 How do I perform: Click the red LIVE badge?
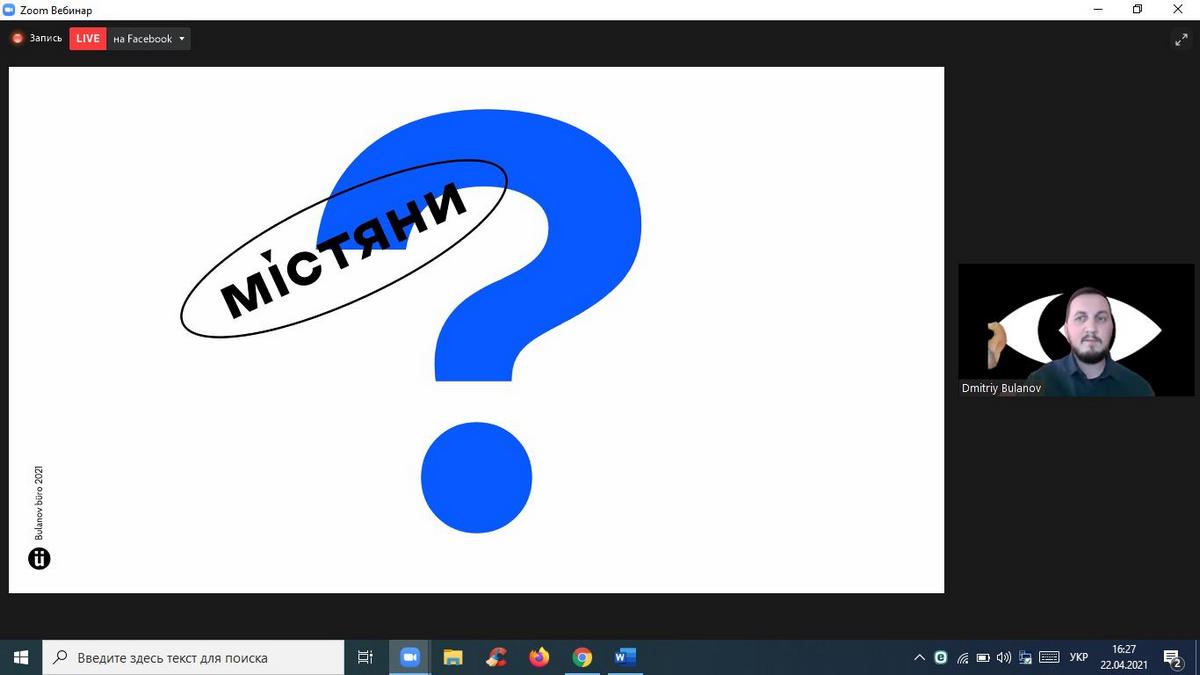[88, 39]
